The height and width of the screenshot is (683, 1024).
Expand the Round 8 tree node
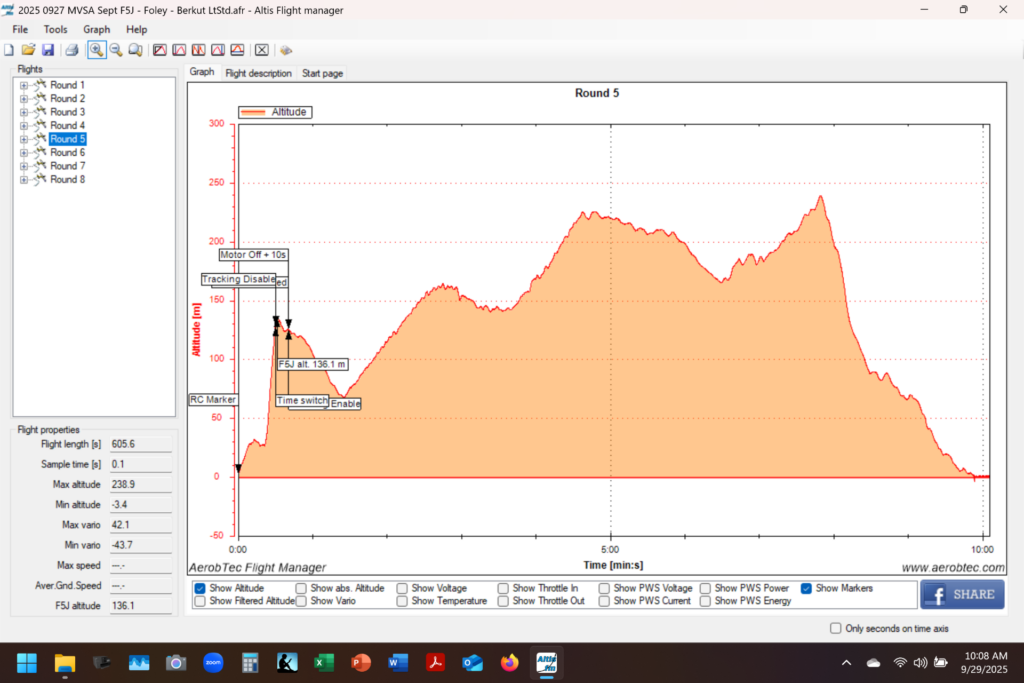click(x=23, y=179)
